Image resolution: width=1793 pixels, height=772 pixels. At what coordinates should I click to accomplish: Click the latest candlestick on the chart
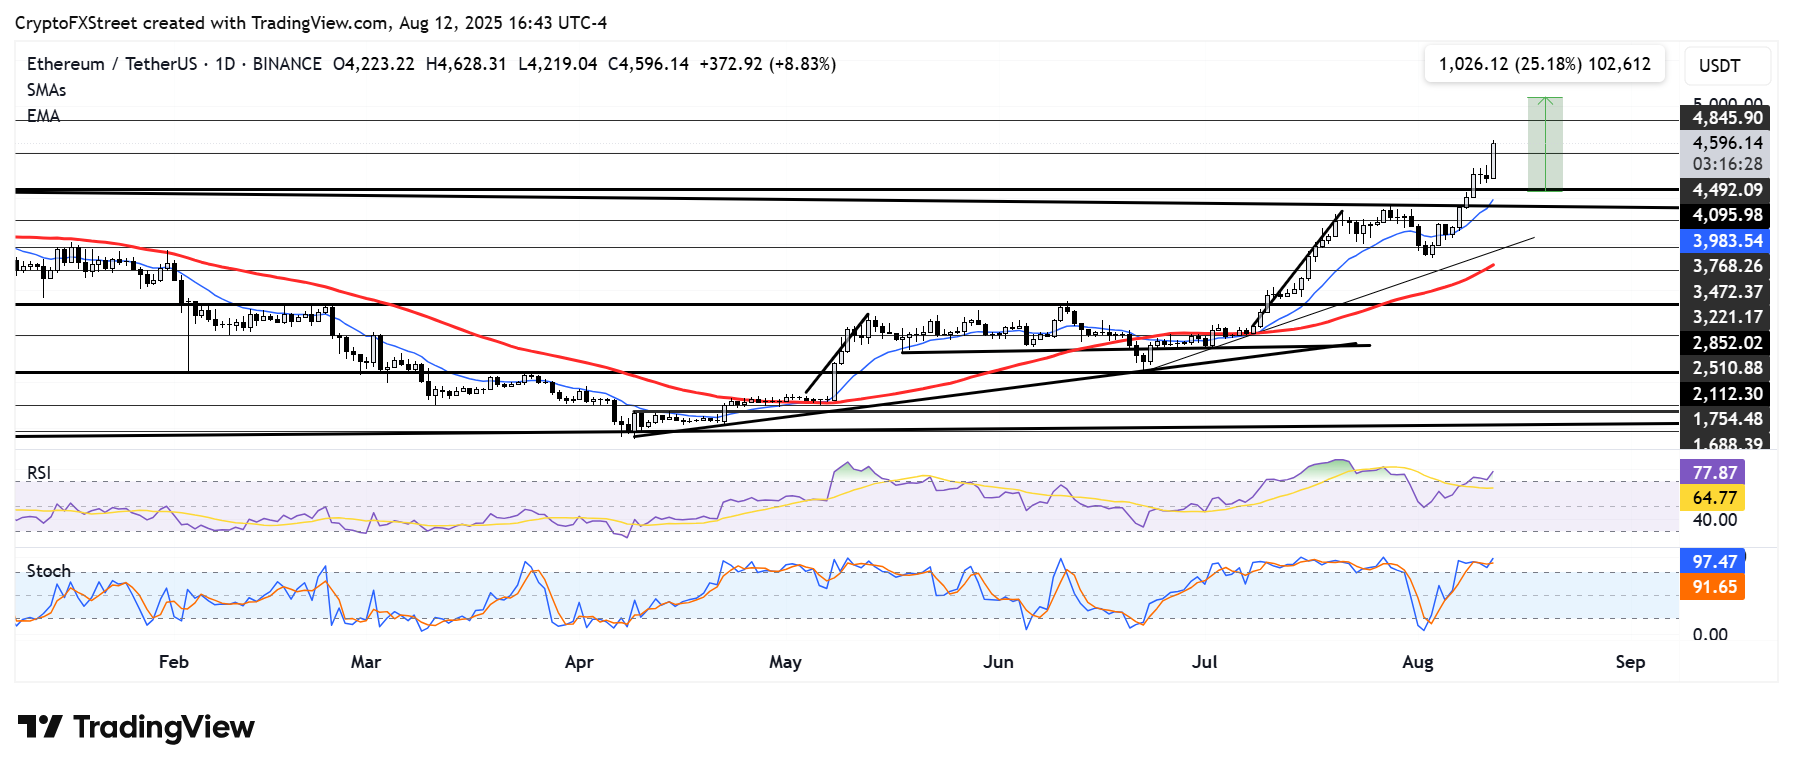coord(1493,160)
